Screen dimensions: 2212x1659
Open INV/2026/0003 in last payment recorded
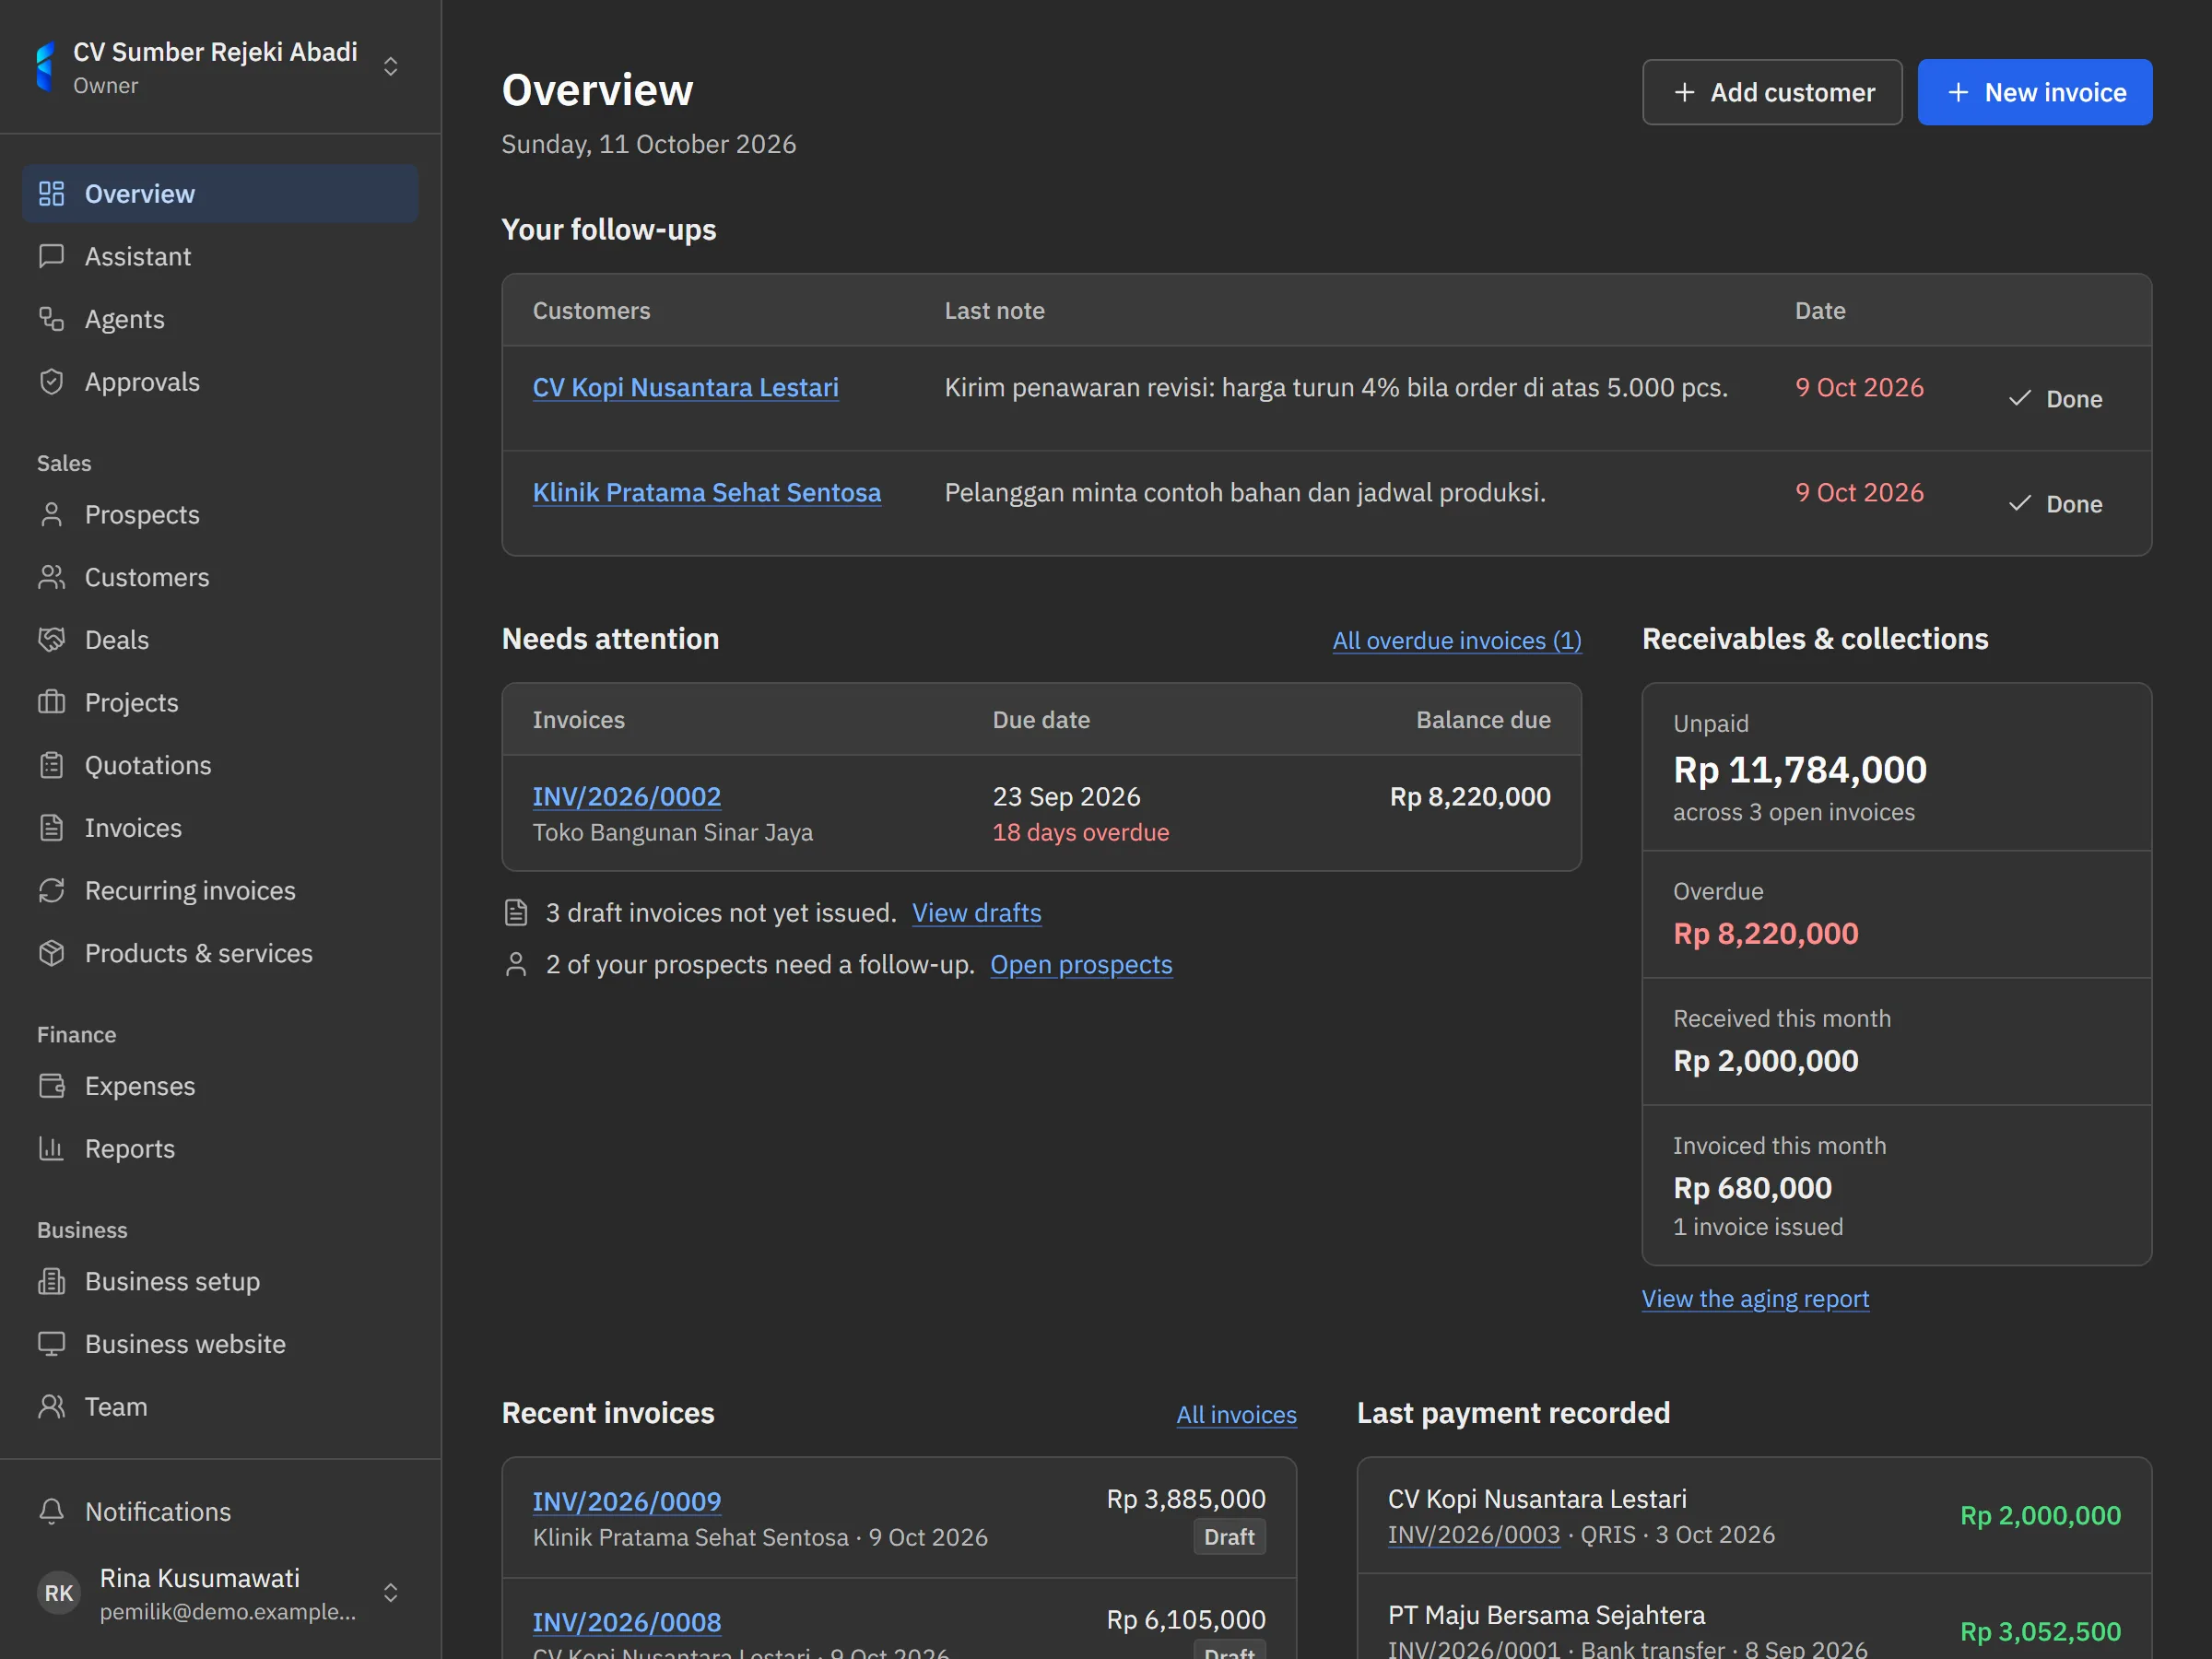point(1474,1535)
